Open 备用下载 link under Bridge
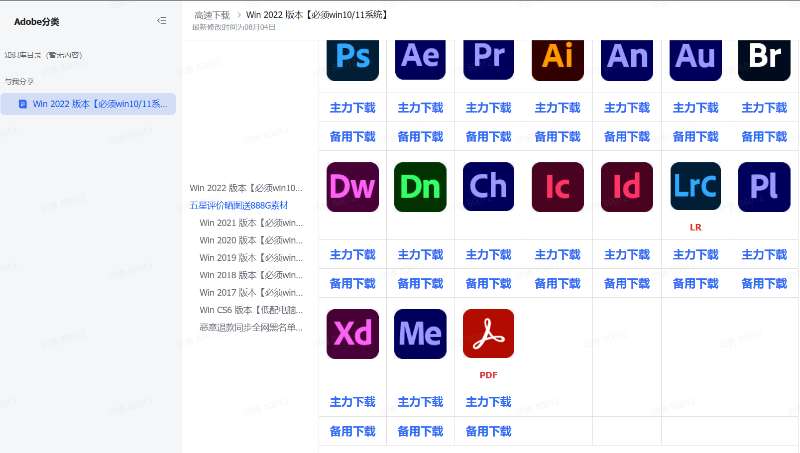The width and height of the screenshot is (800, 453). [x=764, y=137]
